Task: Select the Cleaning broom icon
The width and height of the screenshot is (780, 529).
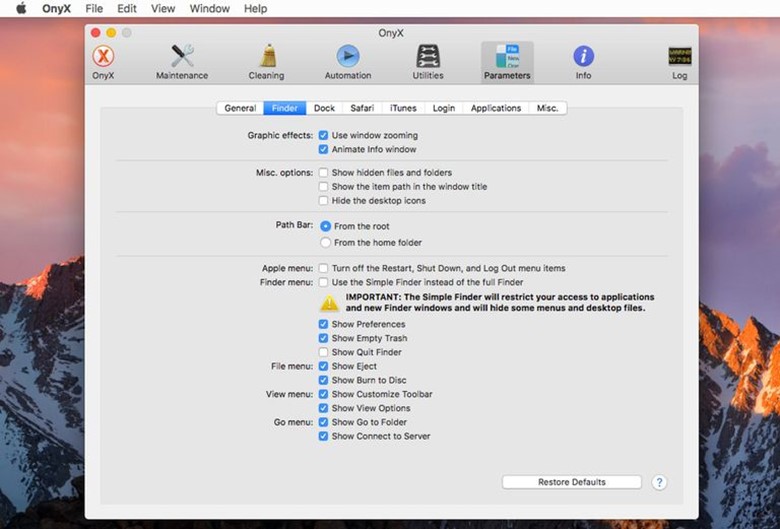Action: 266,58
